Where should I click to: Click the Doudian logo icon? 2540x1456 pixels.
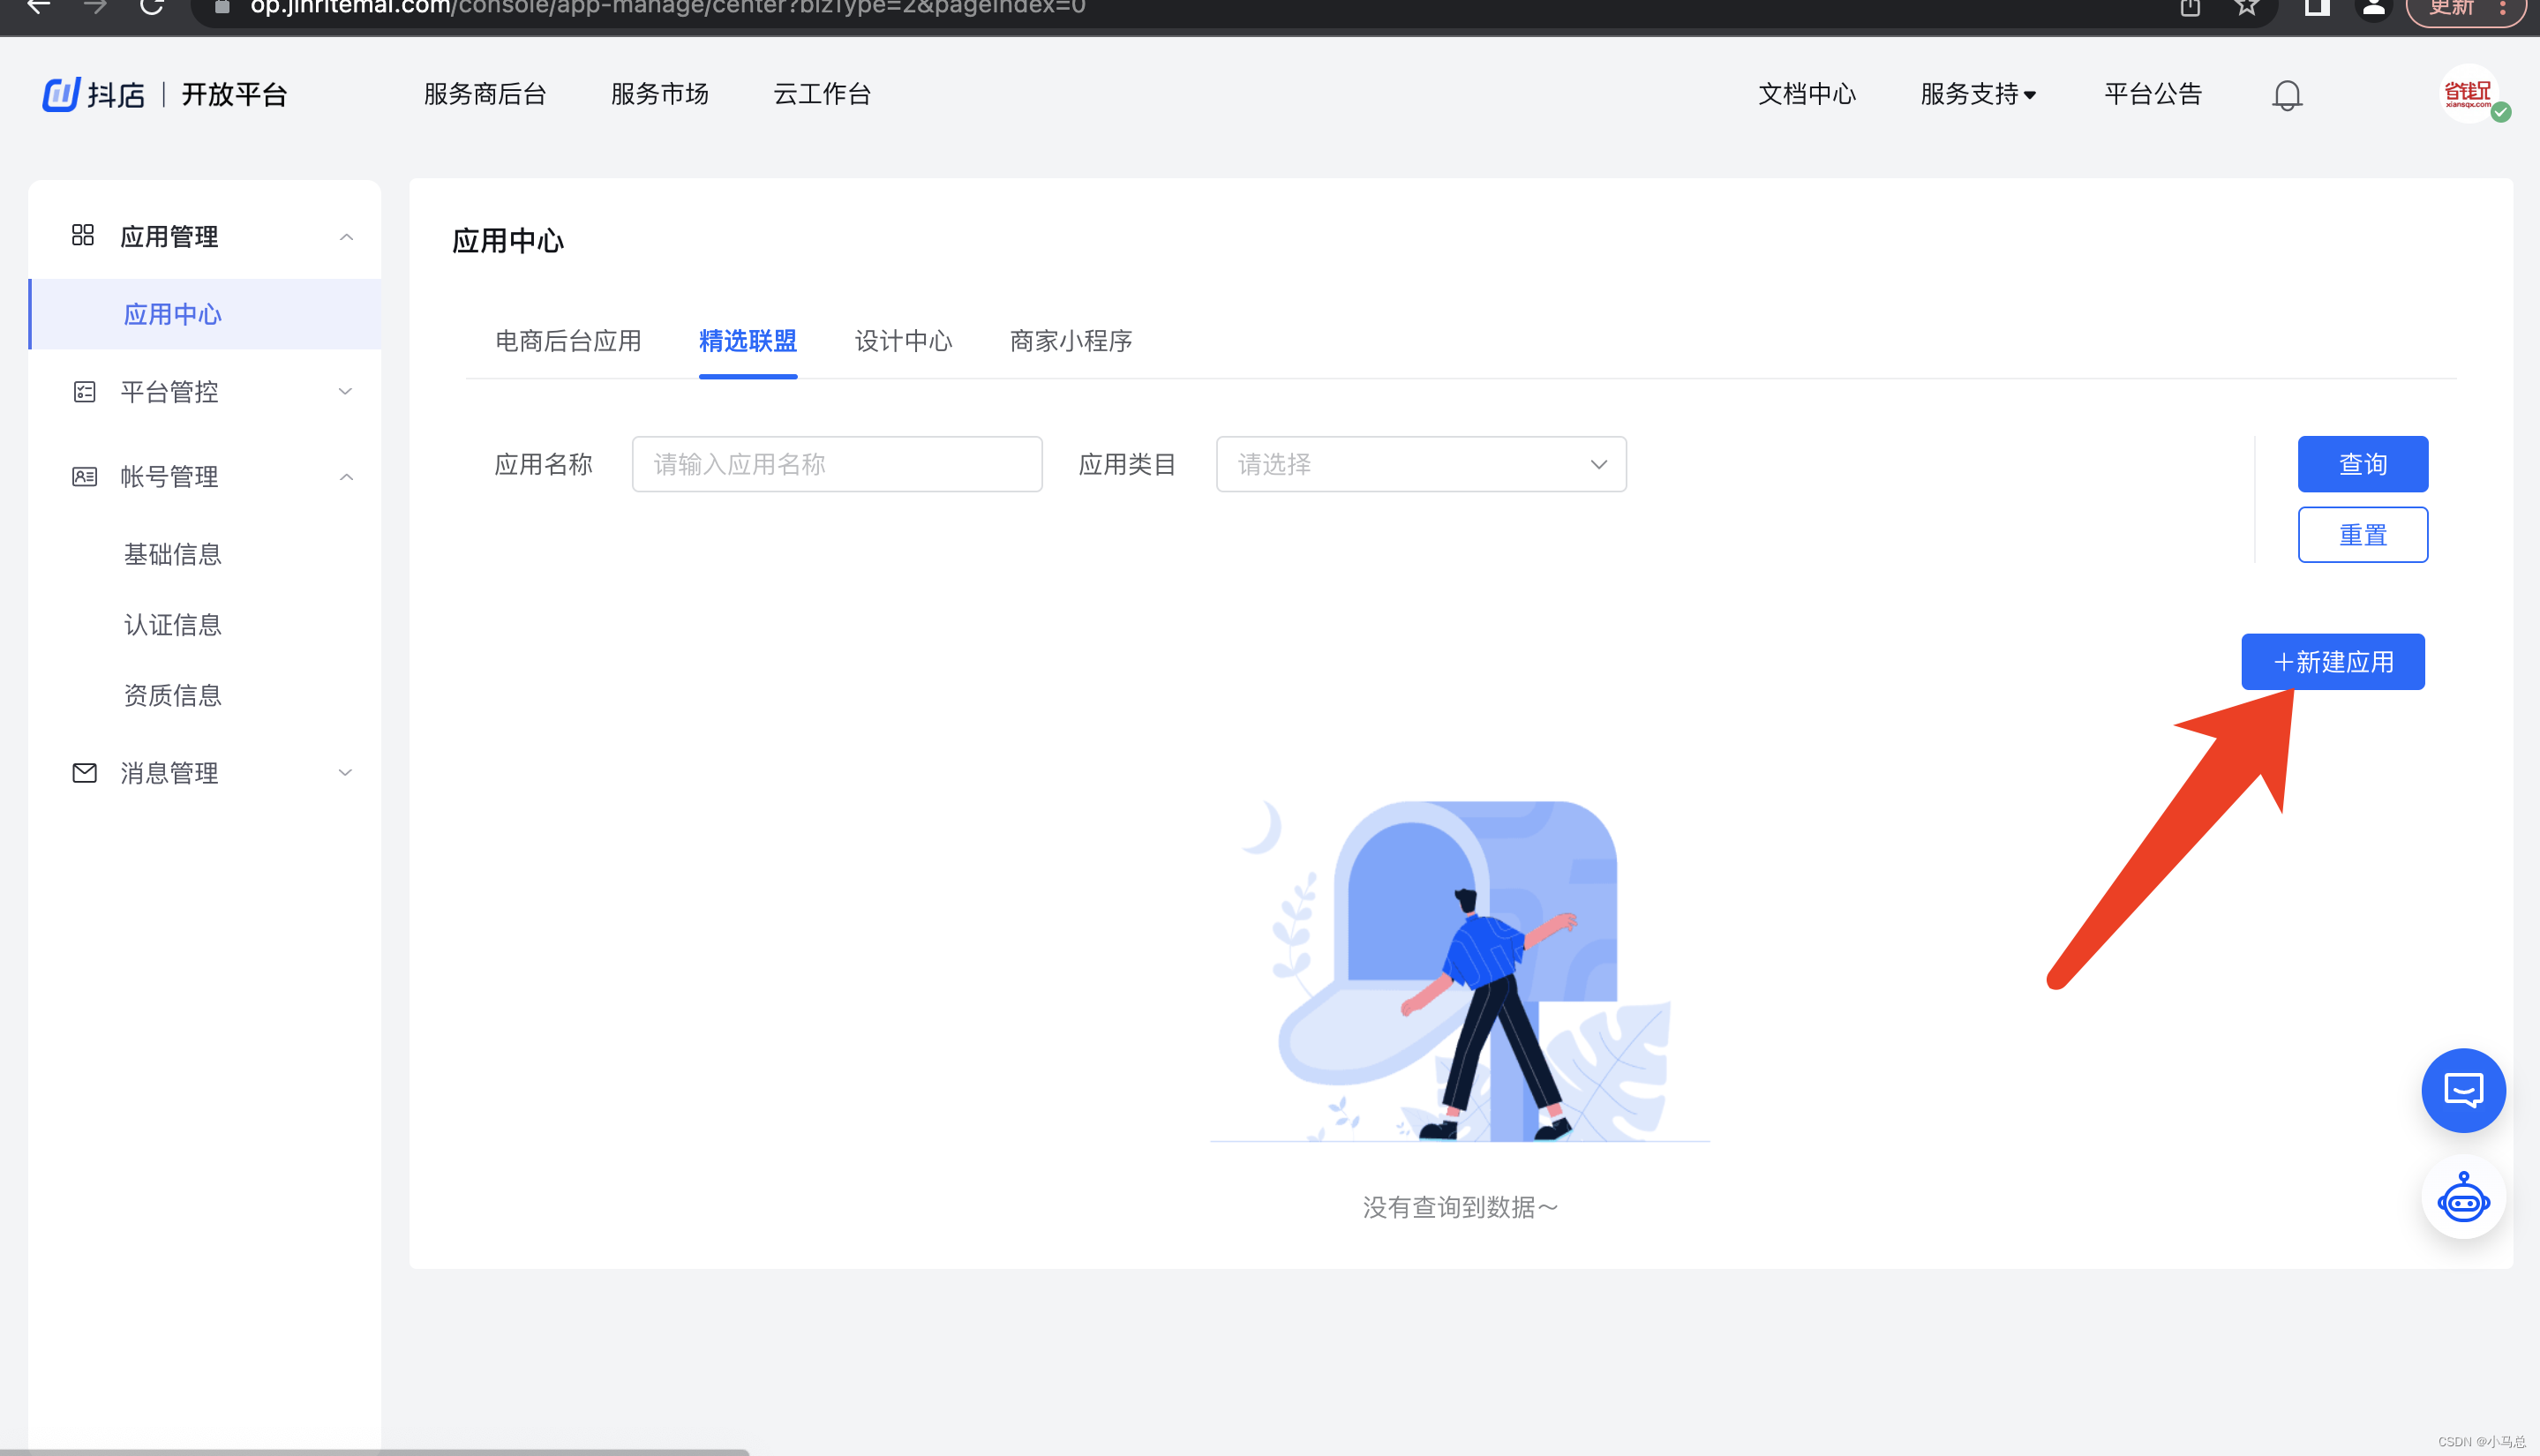[61, 94]
